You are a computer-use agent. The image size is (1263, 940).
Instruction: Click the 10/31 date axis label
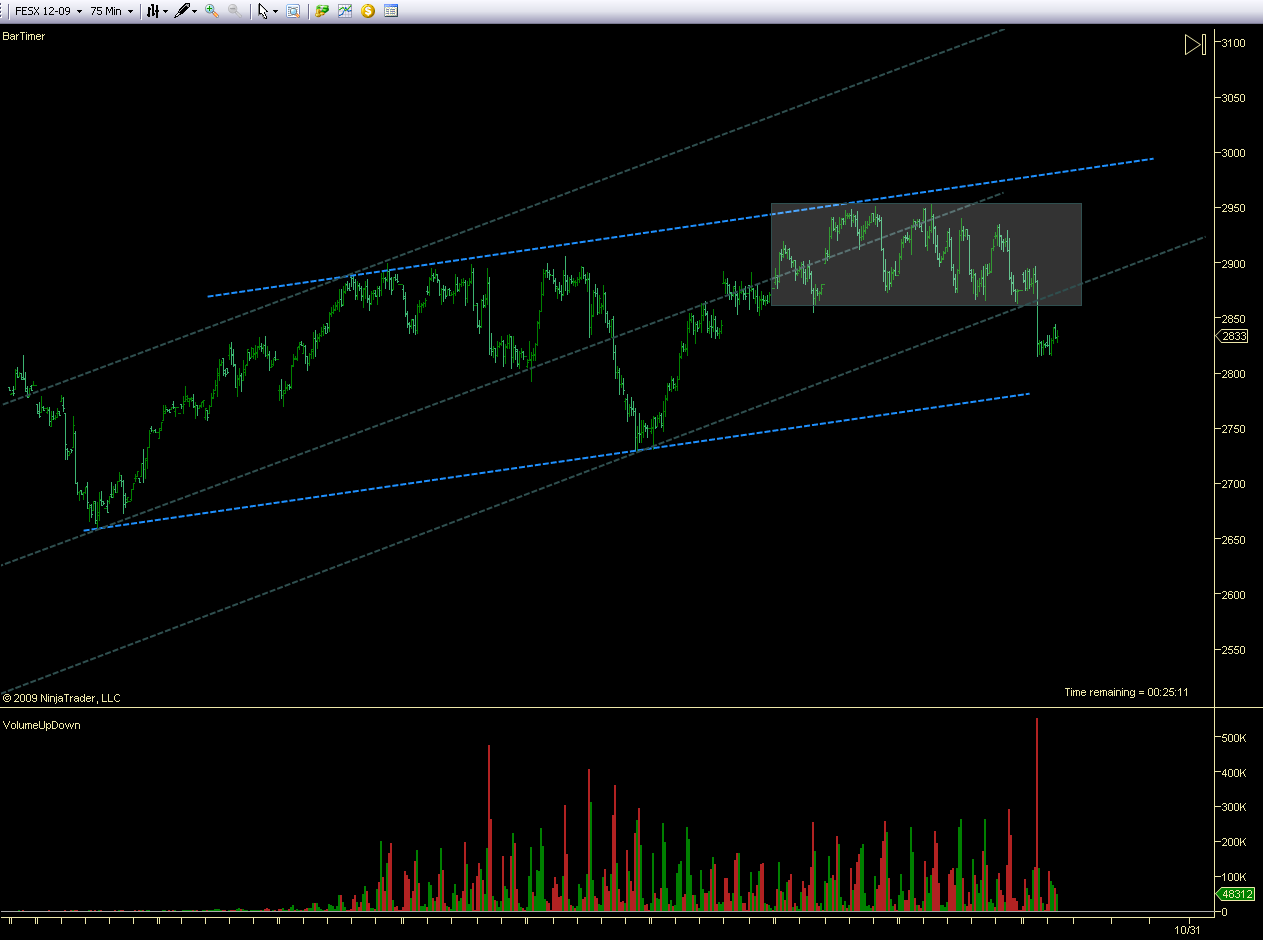(x=1188, y=930)
